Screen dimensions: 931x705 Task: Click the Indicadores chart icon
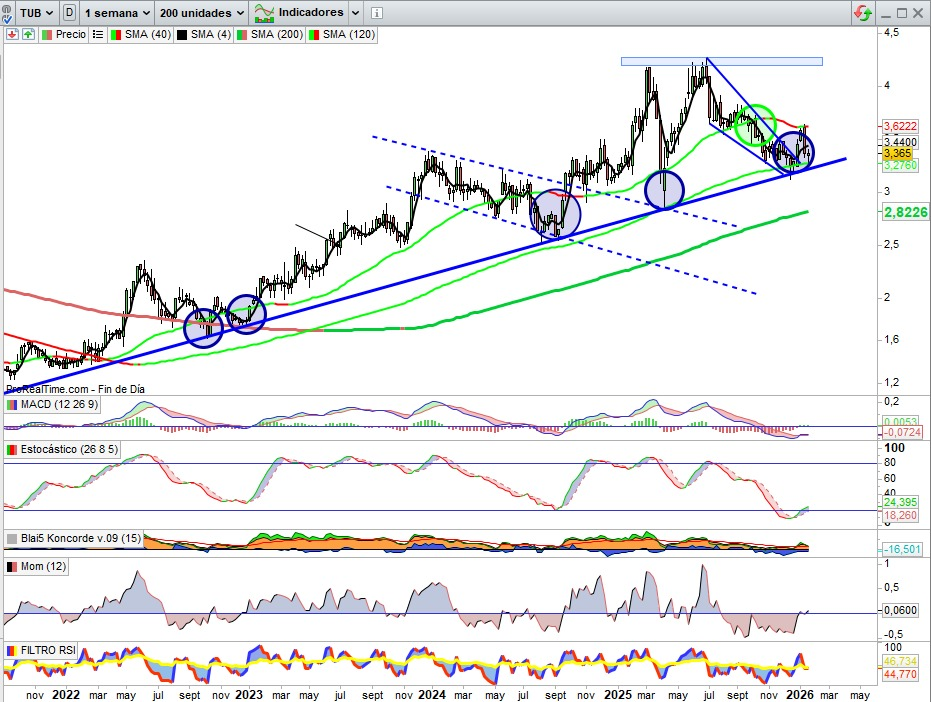(x=265, y=13)
